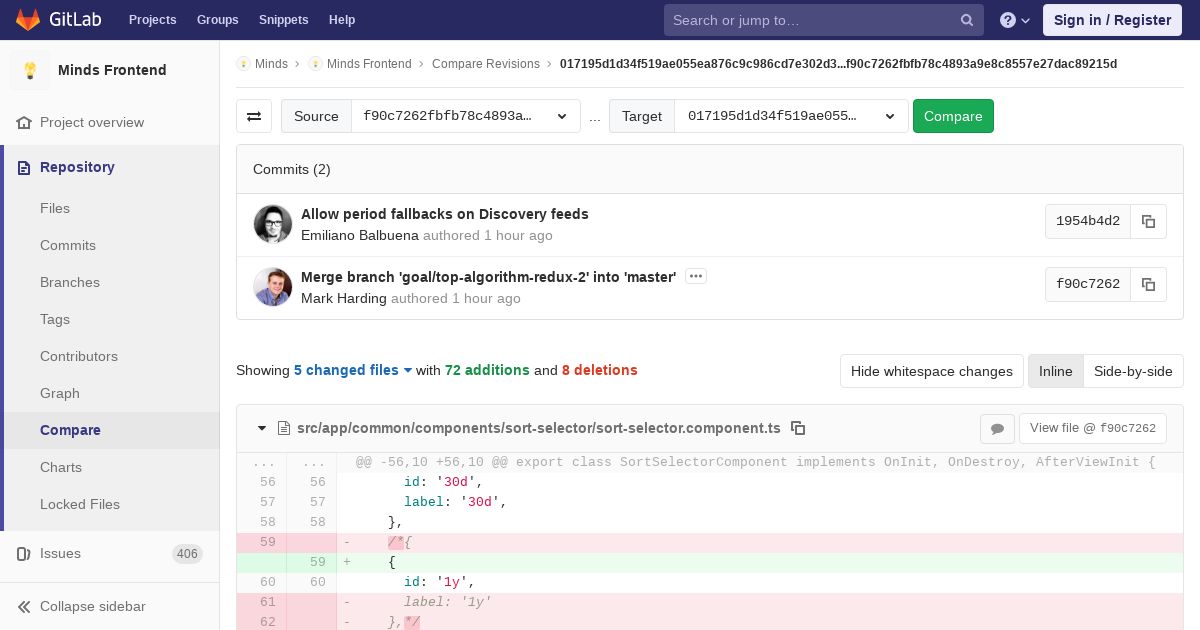Screen dimensions: 1200x630
Task: Open Target revision dropdown
Action: click(792, 116)
